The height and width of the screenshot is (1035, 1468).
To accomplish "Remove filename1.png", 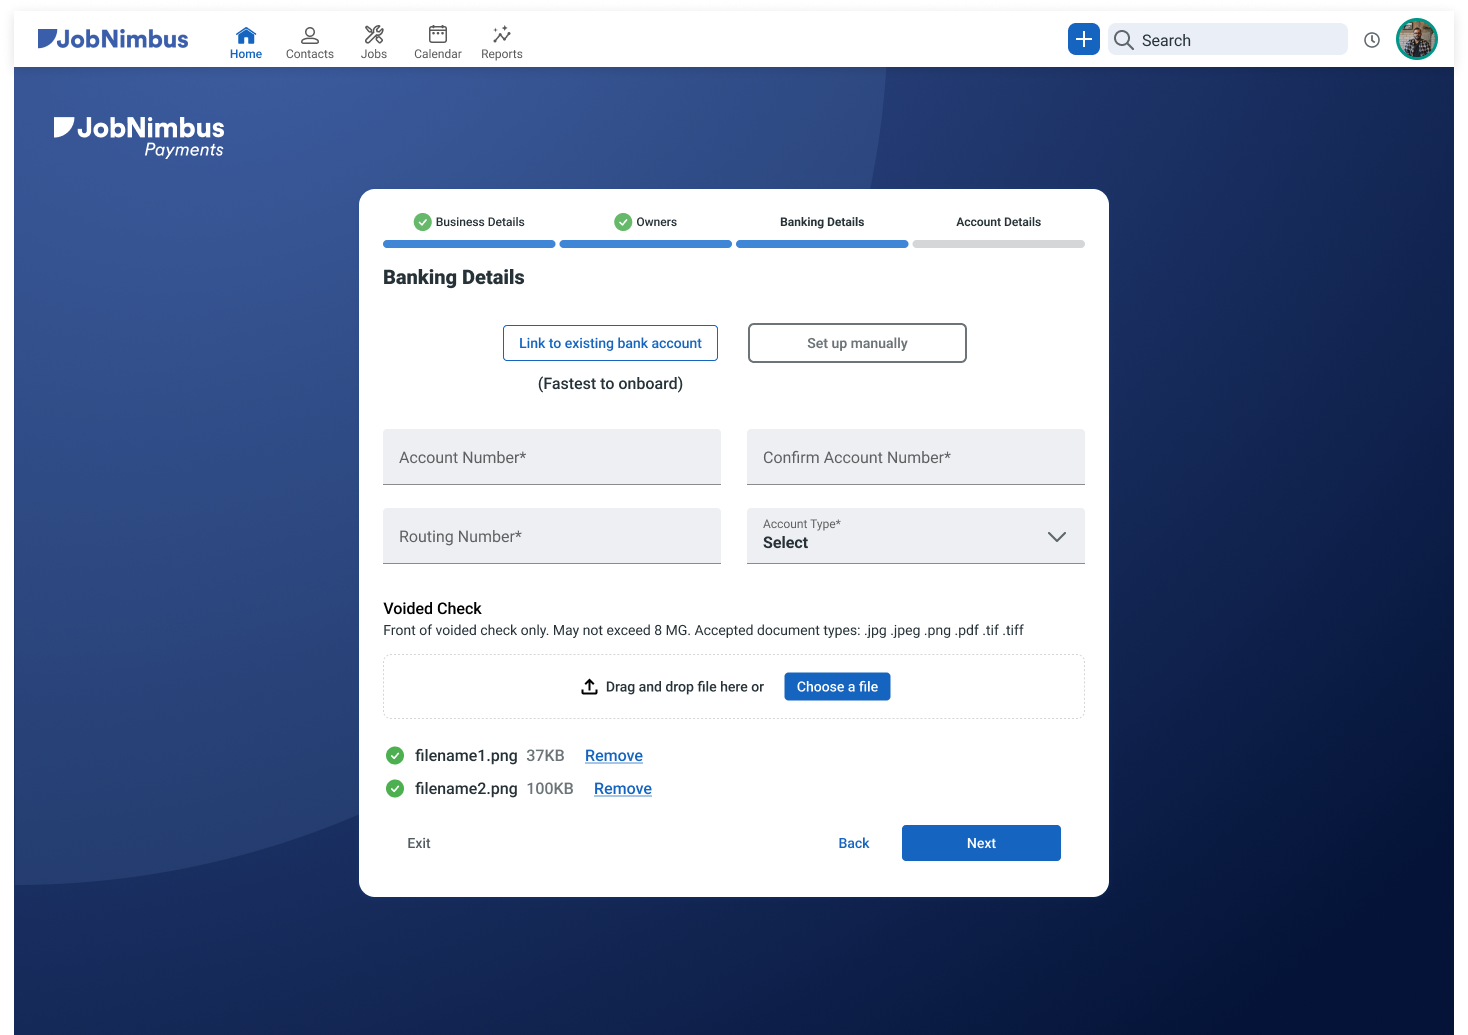I will pos(614,756).
